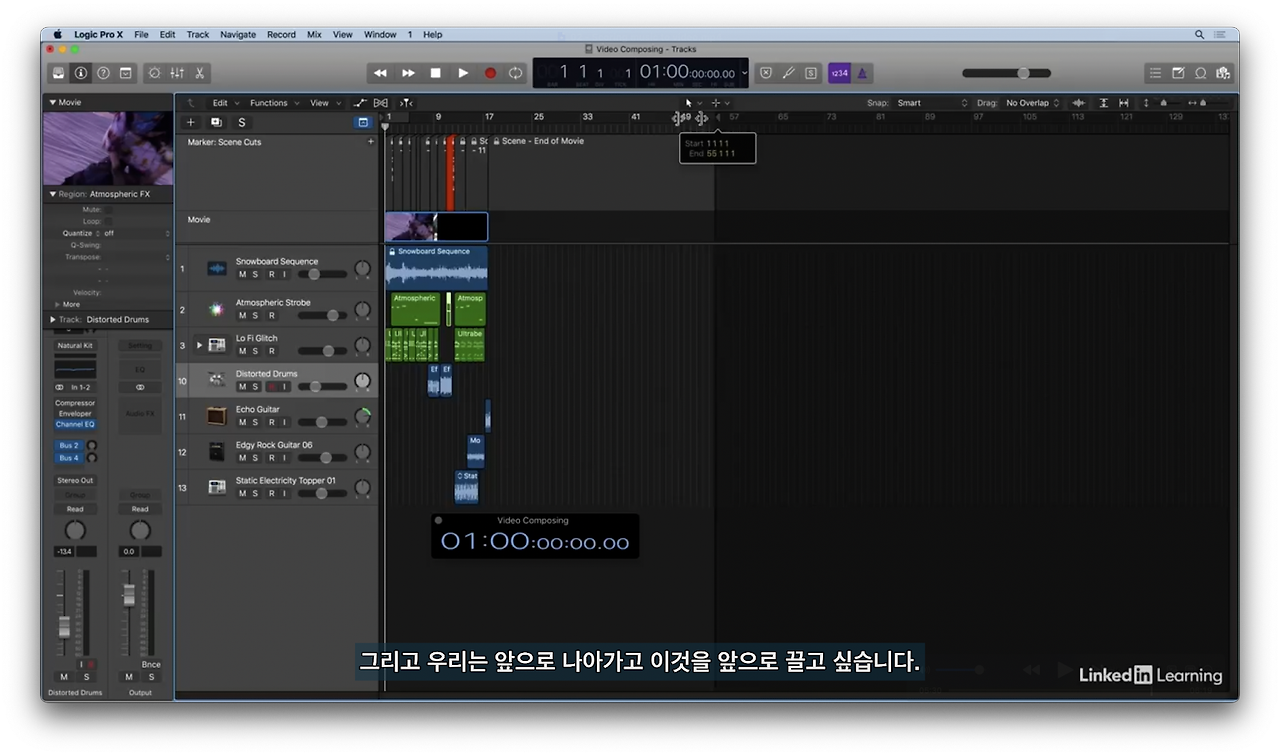Rewind the transport

pyautogui.click(x=380, y=73)
